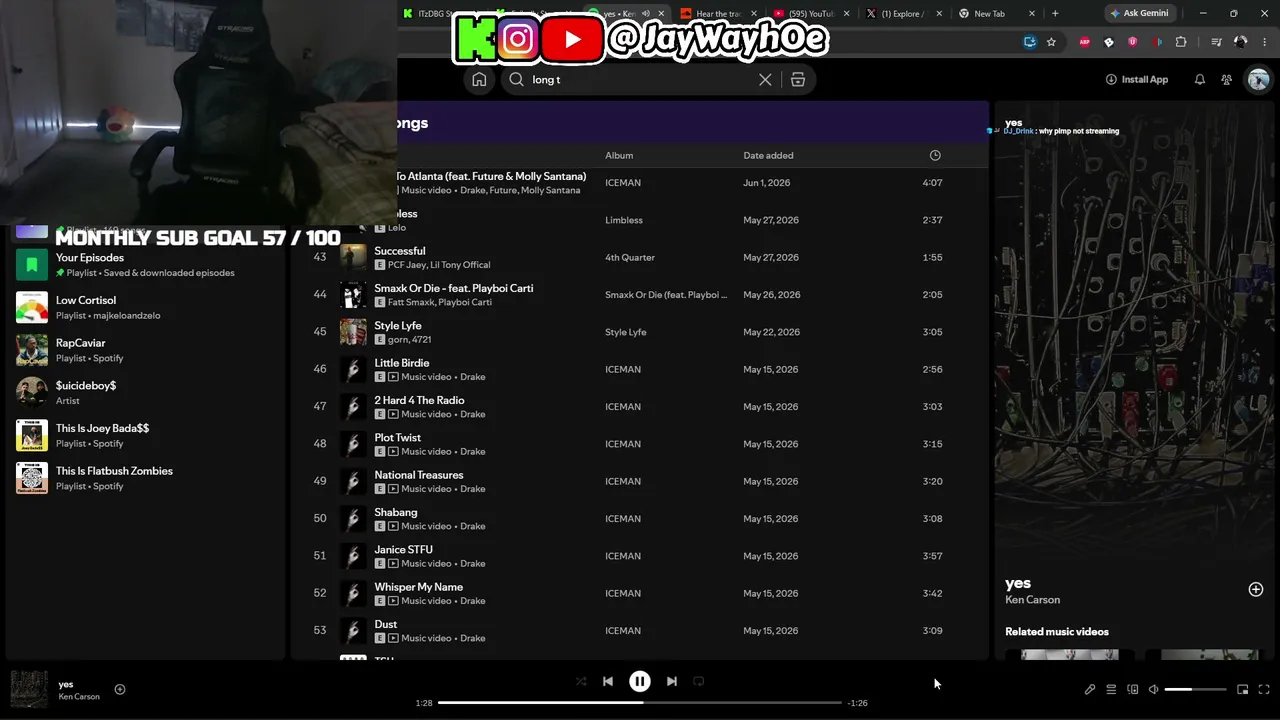Switch to the 'Hear the track' browser tab

click(x=717, y=14)
